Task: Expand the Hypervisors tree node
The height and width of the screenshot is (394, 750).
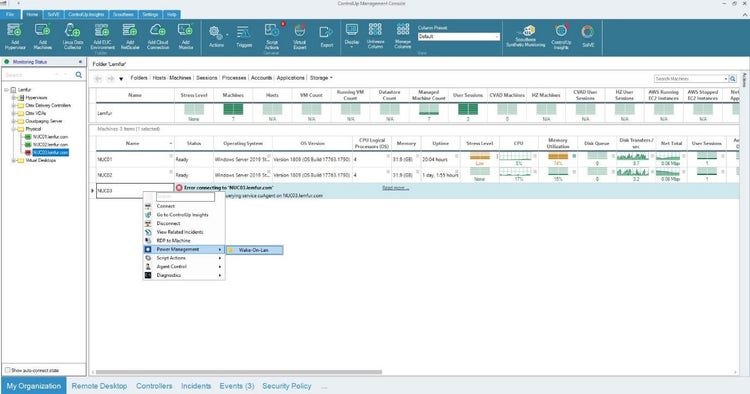Action: click(13, 98)
